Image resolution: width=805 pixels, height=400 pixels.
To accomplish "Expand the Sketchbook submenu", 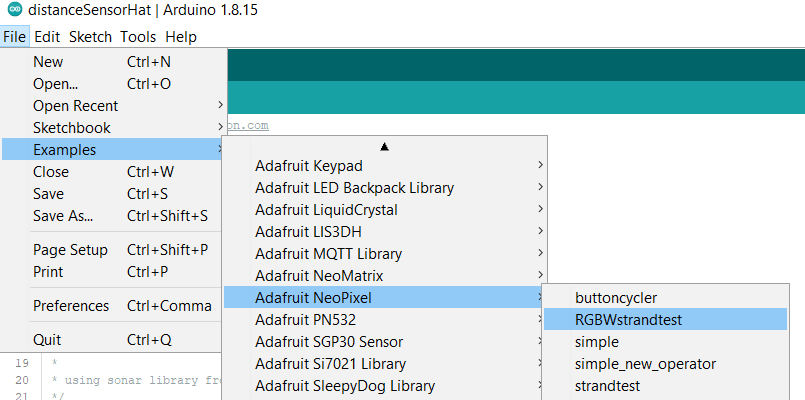I will pos(114,128).
